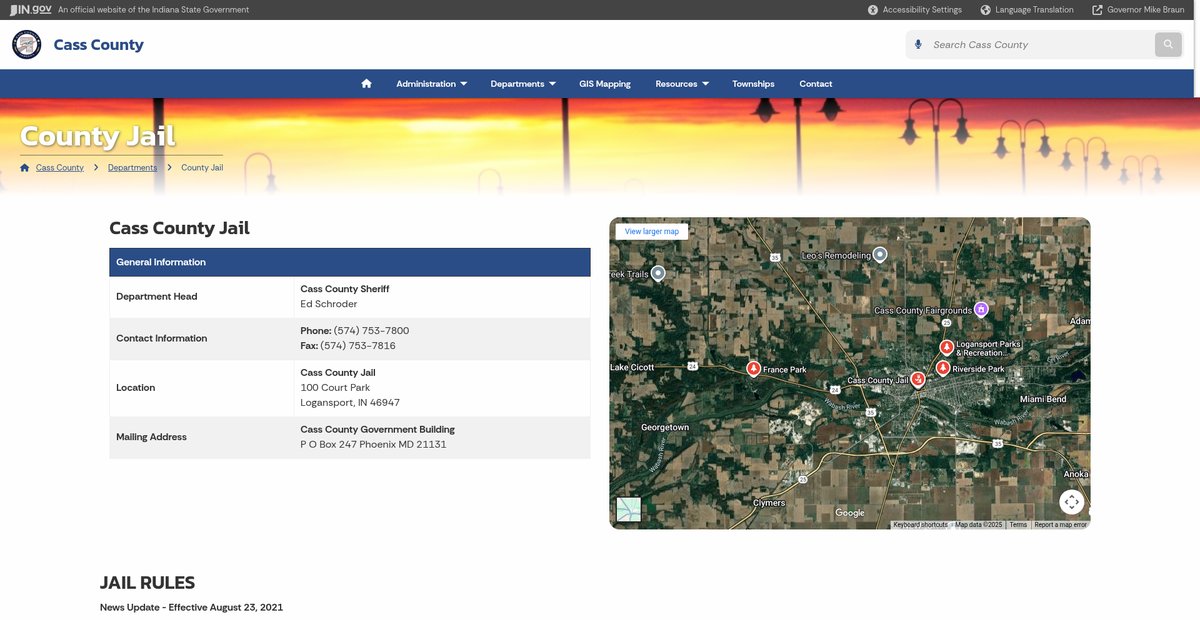Expand the Resources dropdown menu
Viewport: 1200px width, 620px height.
(682, 84)
